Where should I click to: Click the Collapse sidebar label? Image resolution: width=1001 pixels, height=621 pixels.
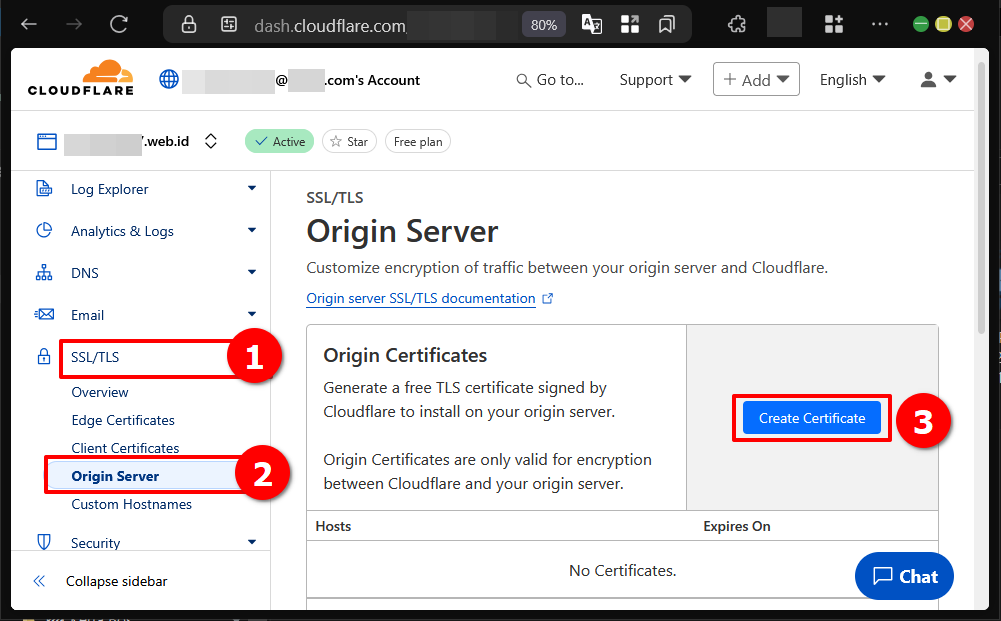pyautogui.click(x=116, y=581)
